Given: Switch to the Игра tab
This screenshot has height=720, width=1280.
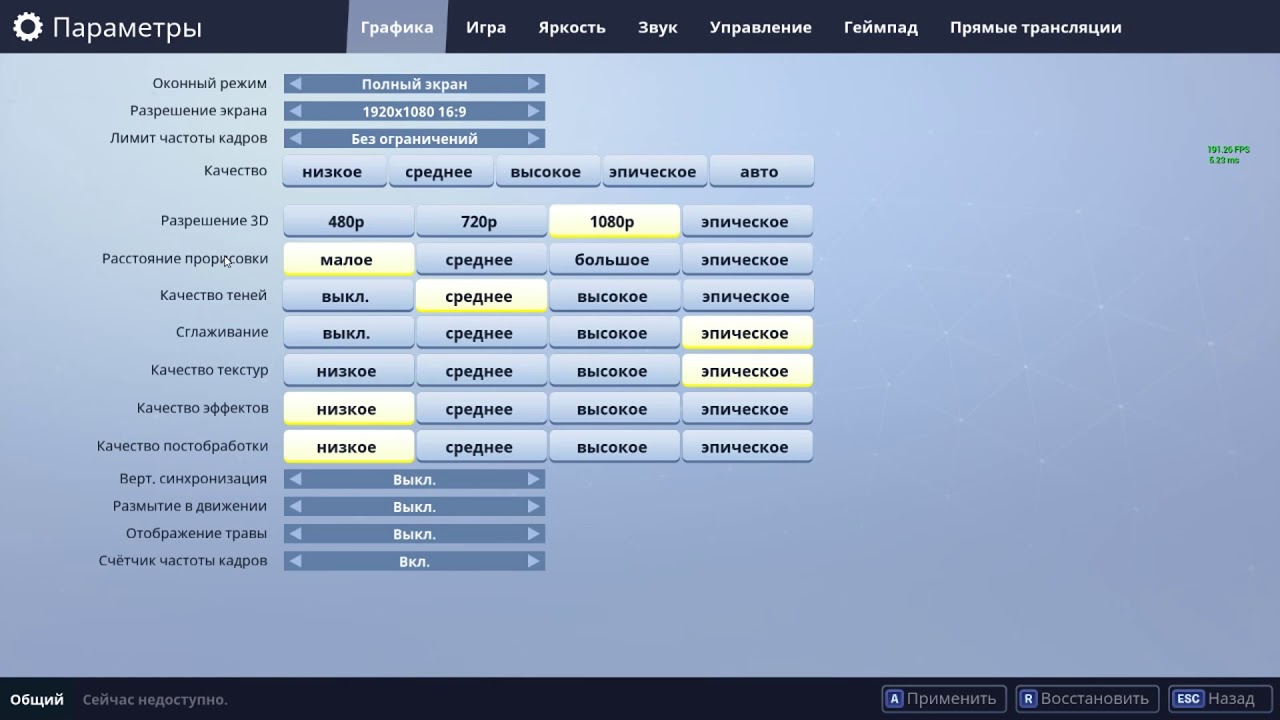Looking at the screenshot, I should [486, 27].
